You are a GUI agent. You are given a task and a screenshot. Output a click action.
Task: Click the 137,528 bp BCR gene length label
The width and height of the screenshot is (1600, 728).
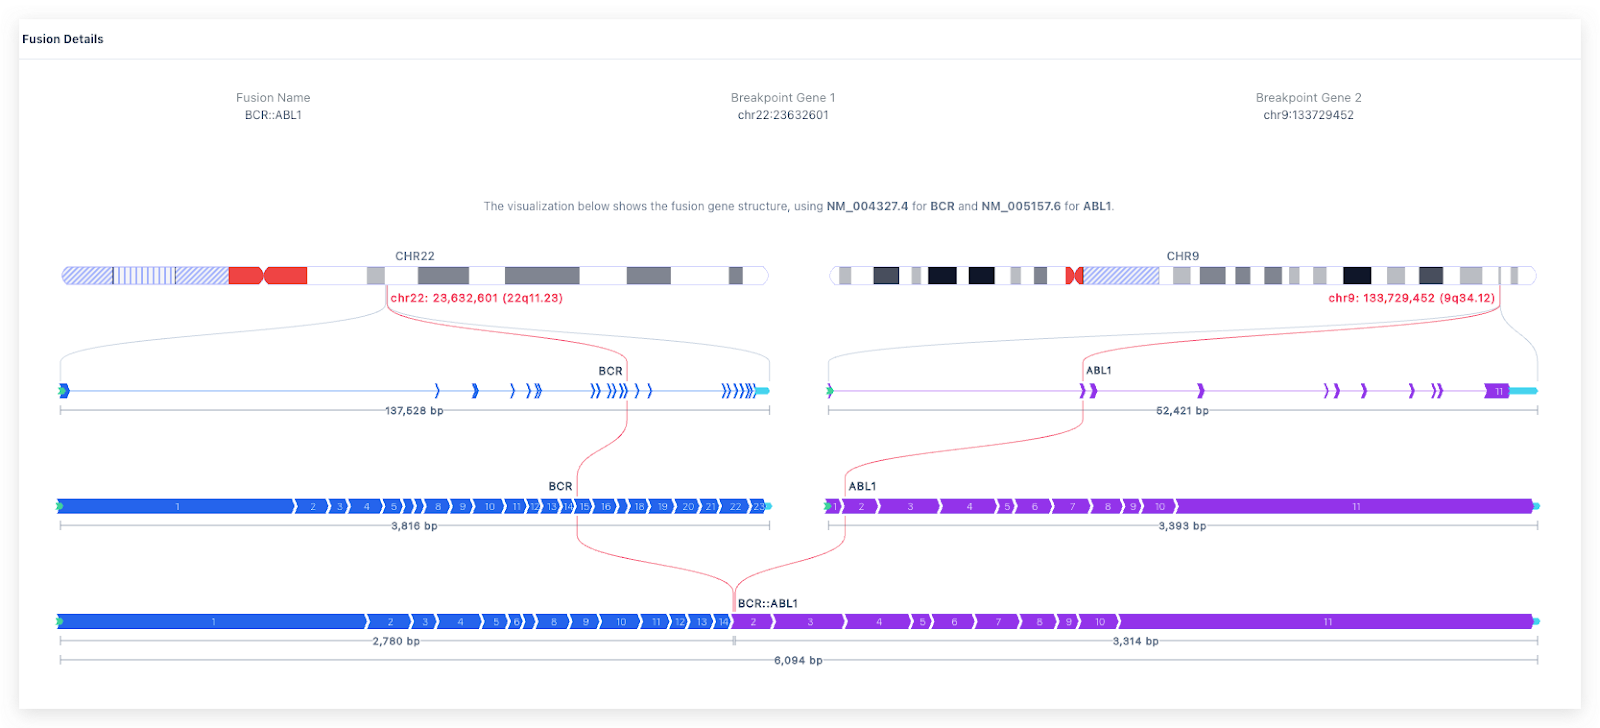414,411
